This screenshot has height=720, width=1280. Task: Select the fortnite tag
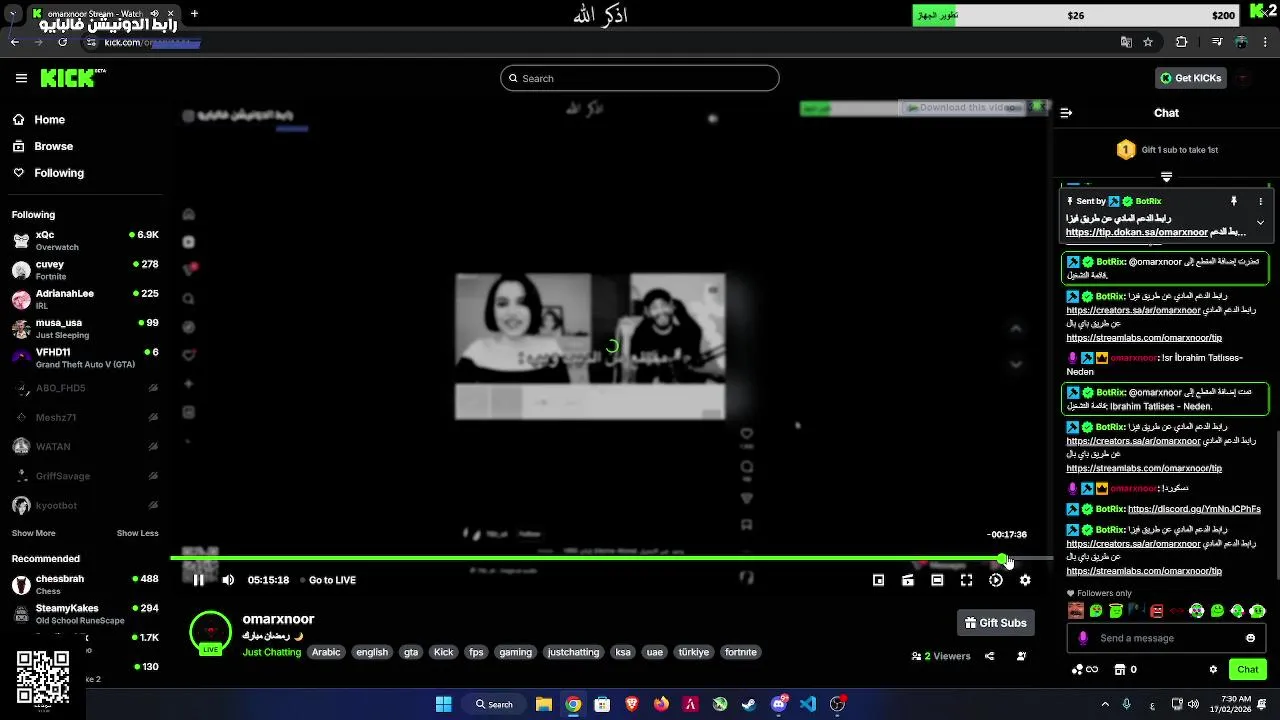[x=741, y=652]
